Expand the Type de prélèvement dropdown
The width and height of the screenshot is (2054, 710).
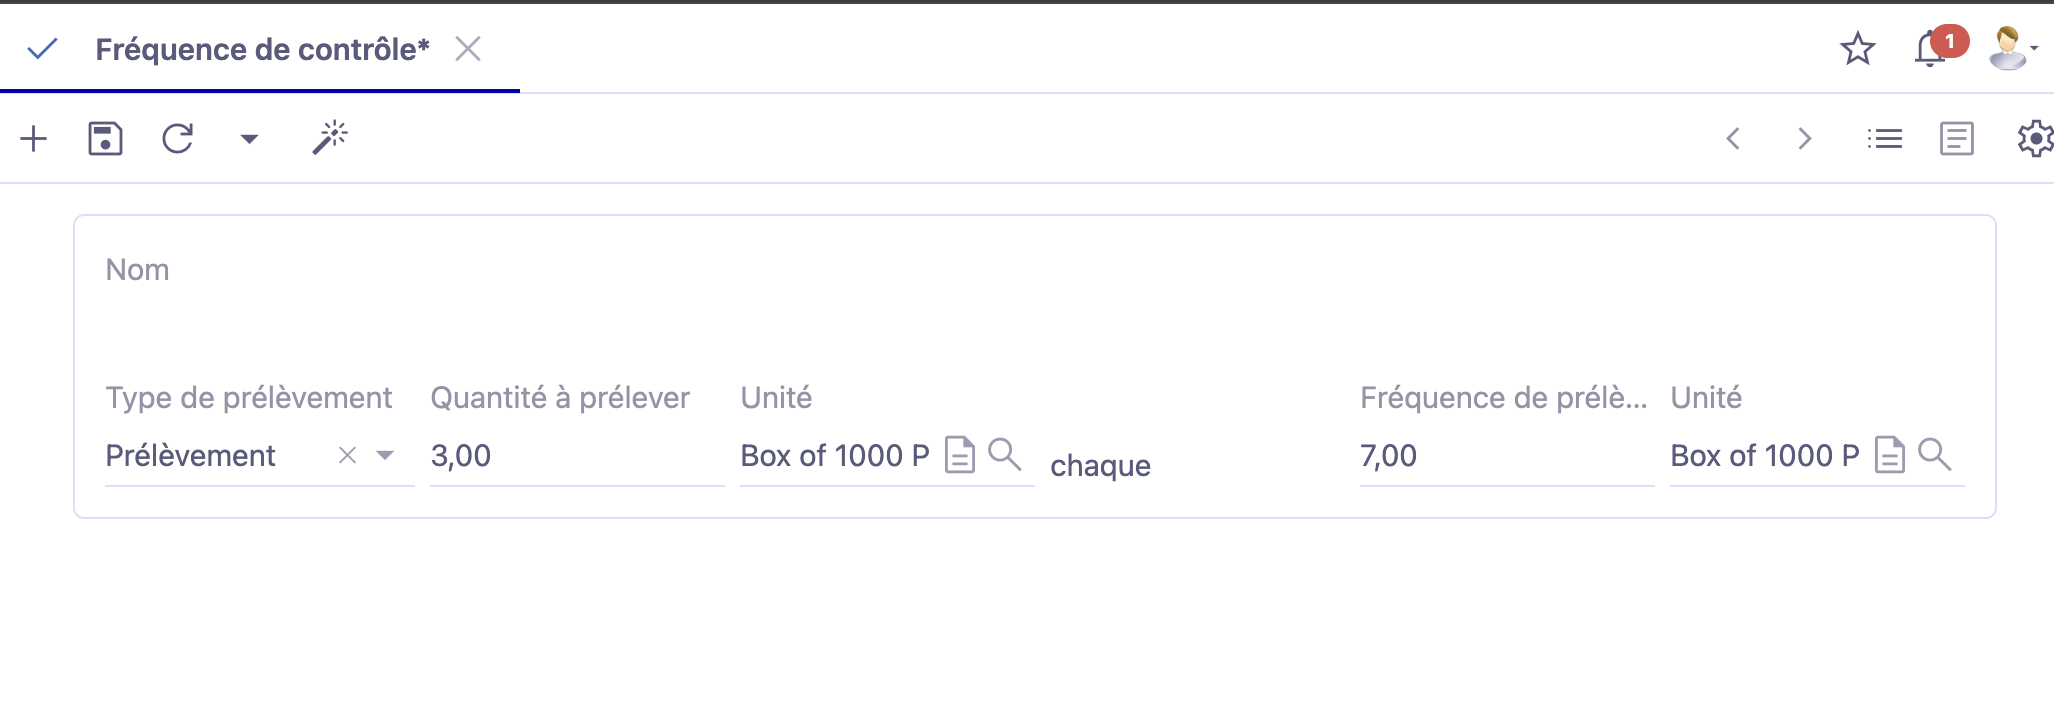(385, 456)
